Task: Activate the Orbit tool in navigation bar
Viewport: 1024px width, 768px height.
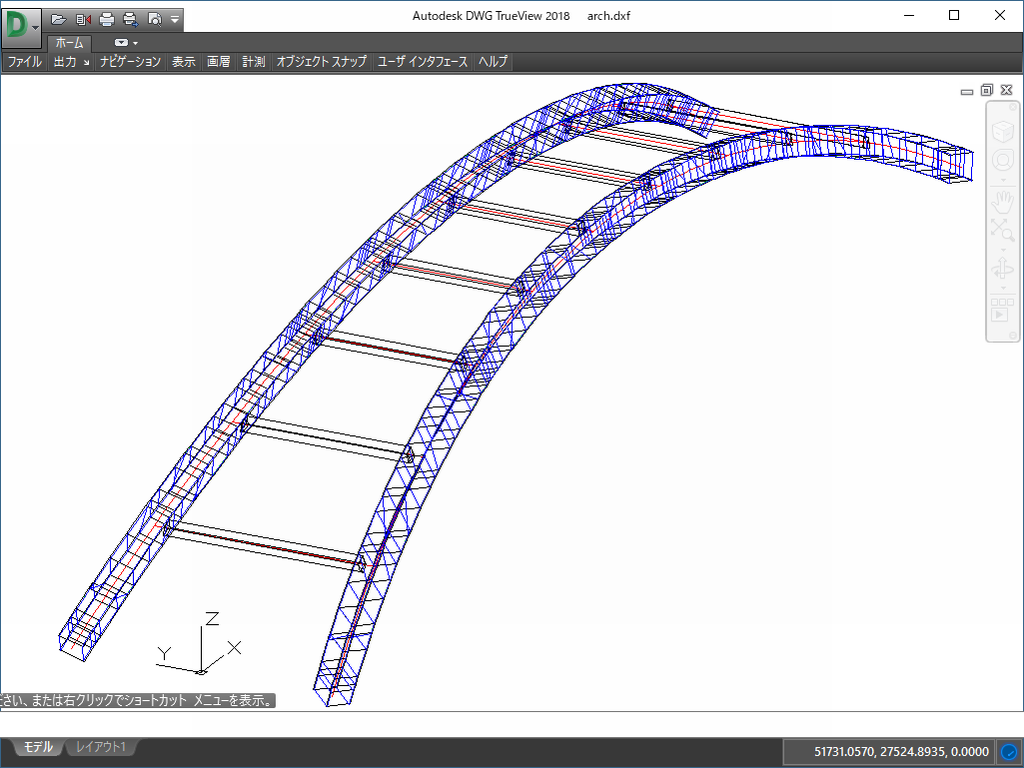Action: (x=1002, y=269)
